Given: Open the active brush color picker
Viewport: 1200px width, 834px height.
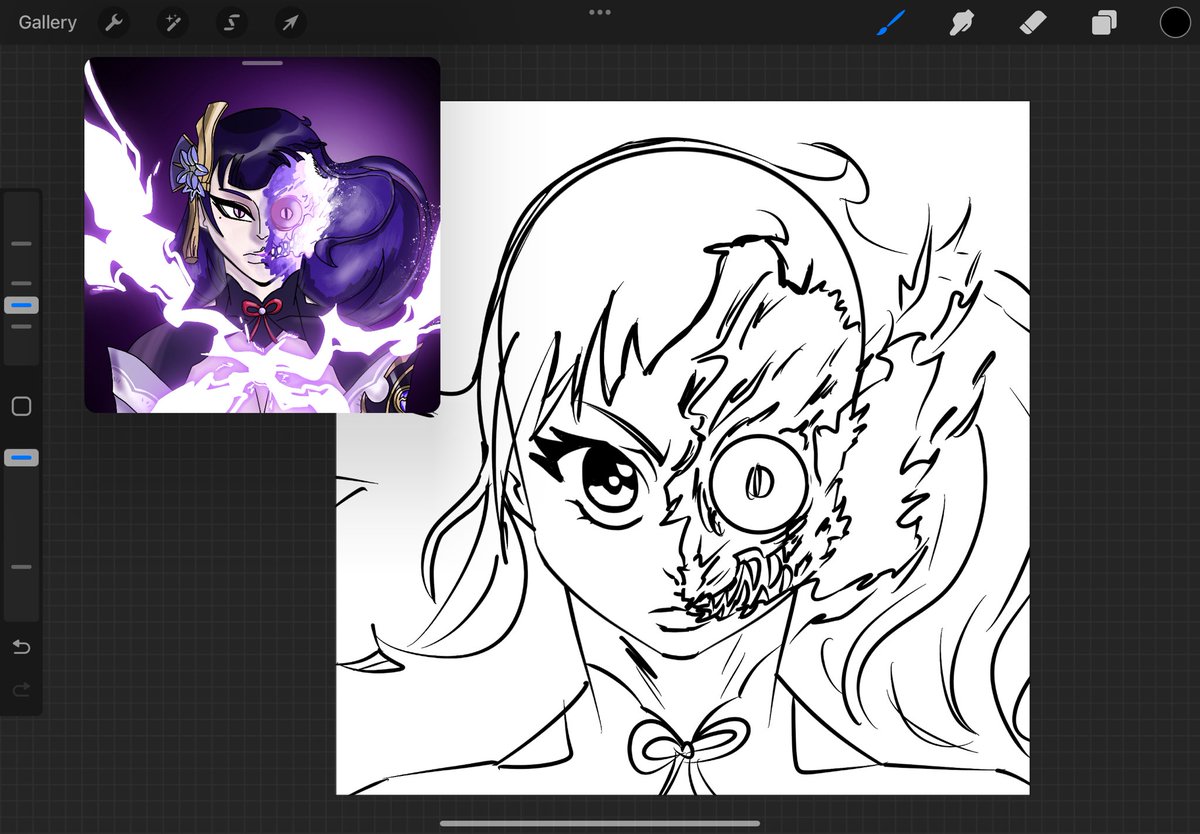Looking at the screenshot, I should click(x=1175, y=21).
